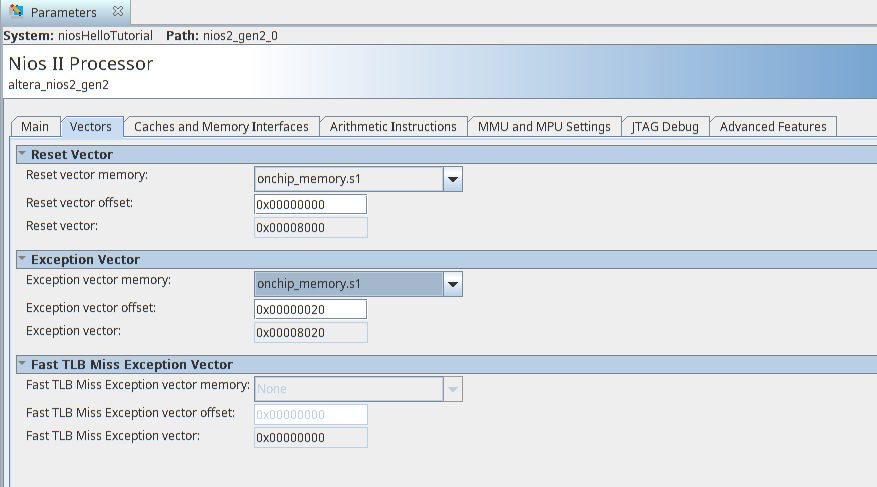Switch to the JTAG Debug tab
The height and width of the screenshot is (487, 877).
665,127
